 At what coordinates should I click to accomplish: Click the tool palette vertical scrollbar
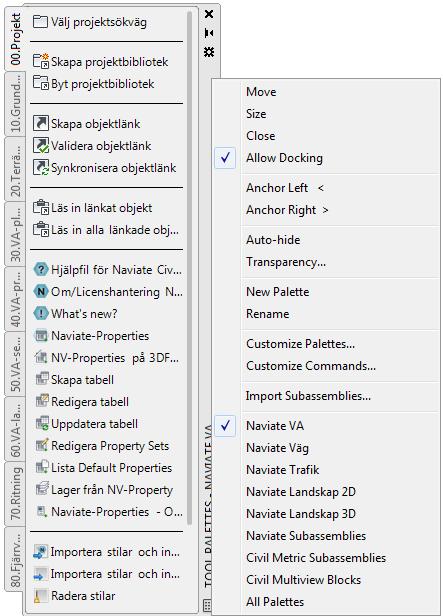pyautogui.click(x=190, y=267)
